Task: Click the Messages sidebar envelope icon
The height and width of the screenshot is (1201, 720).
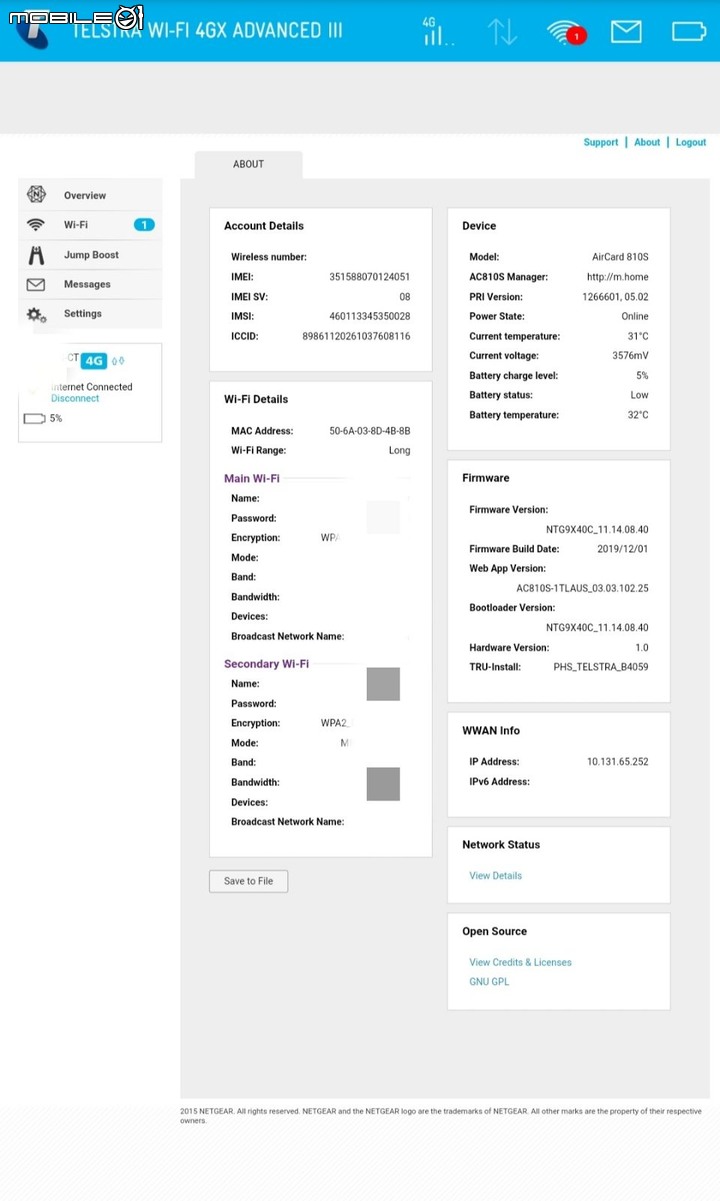Action: (x=36, y=285)
